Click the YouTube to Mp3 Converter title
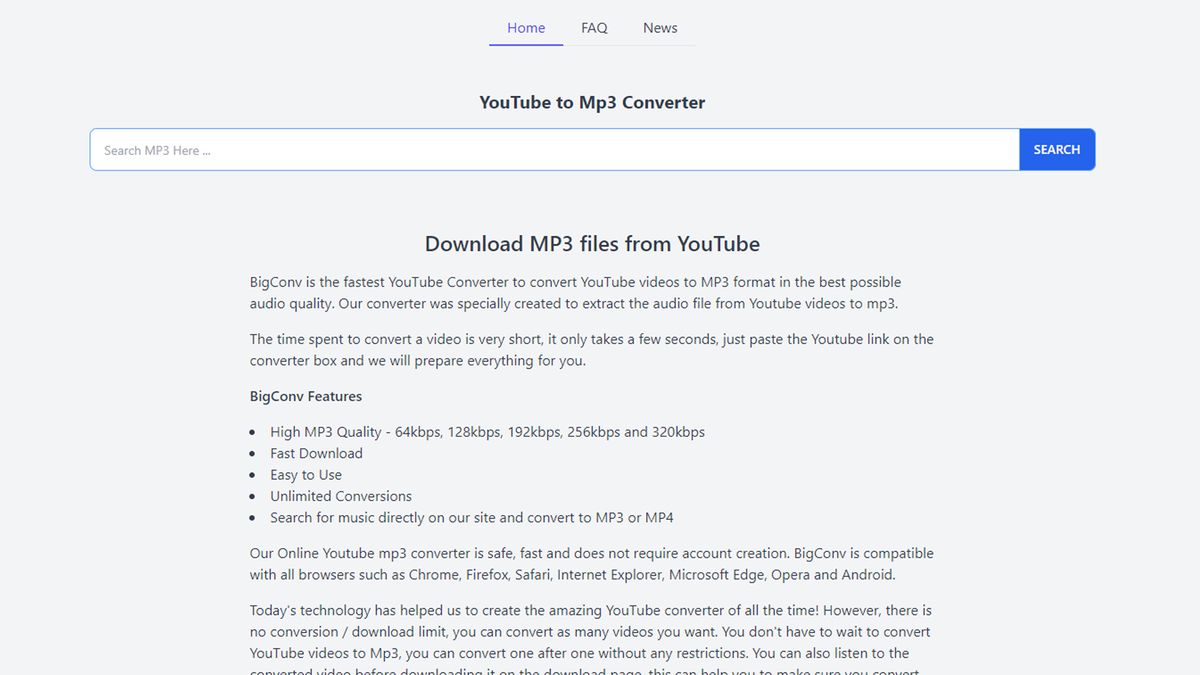The height and width of the screenshot is (675, 1200). point(592,102)
